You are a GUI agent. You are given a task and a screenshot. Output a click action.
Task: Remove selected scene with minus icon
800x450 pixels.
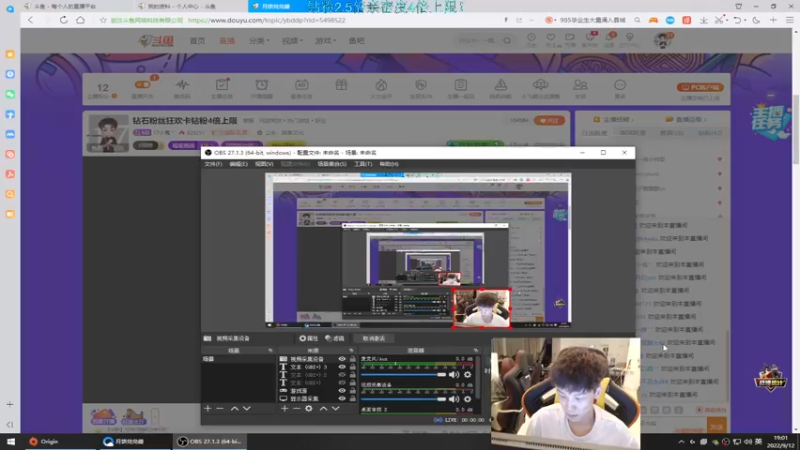point(220,409)
